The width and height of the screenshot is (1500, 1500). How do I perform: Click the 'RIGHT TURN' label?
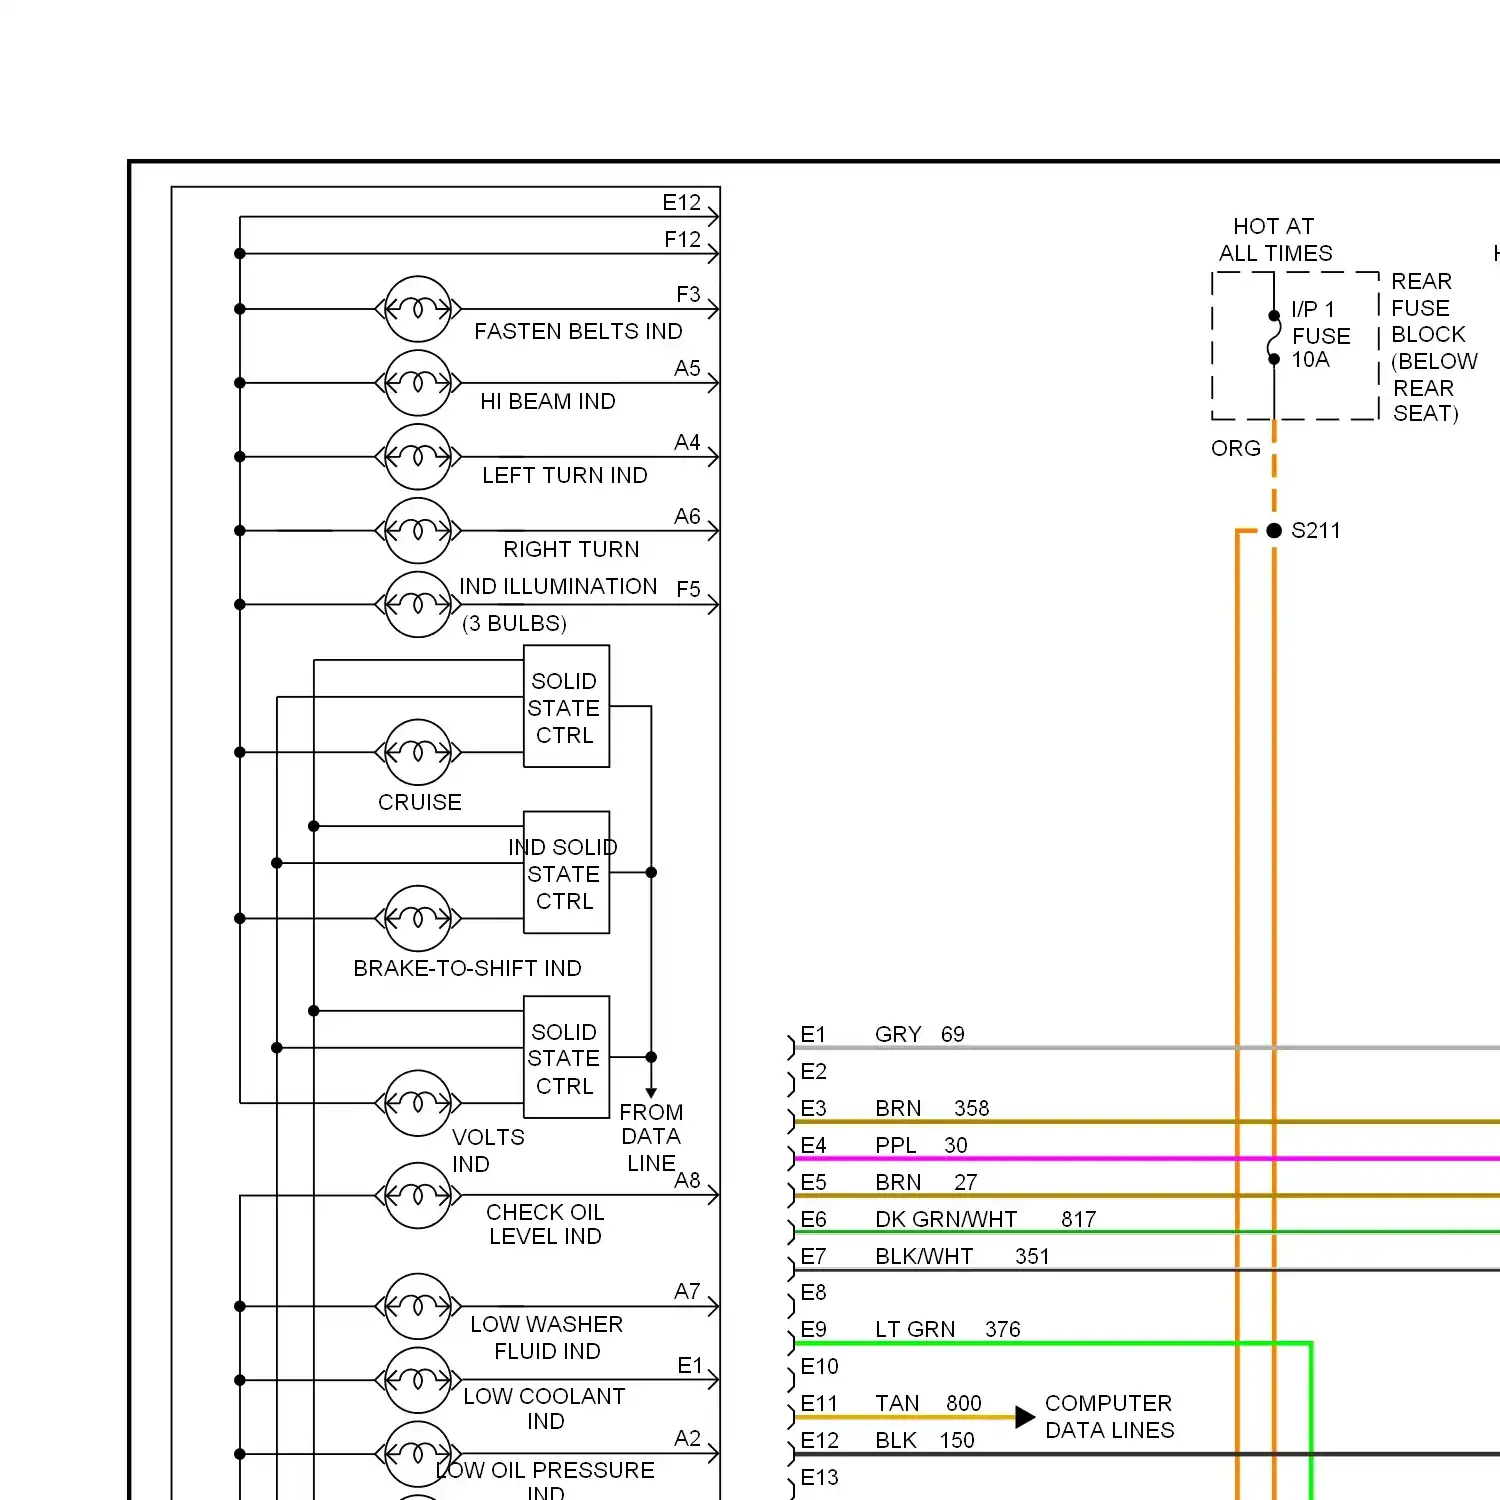pyautogui.click(x=571, y=549)
